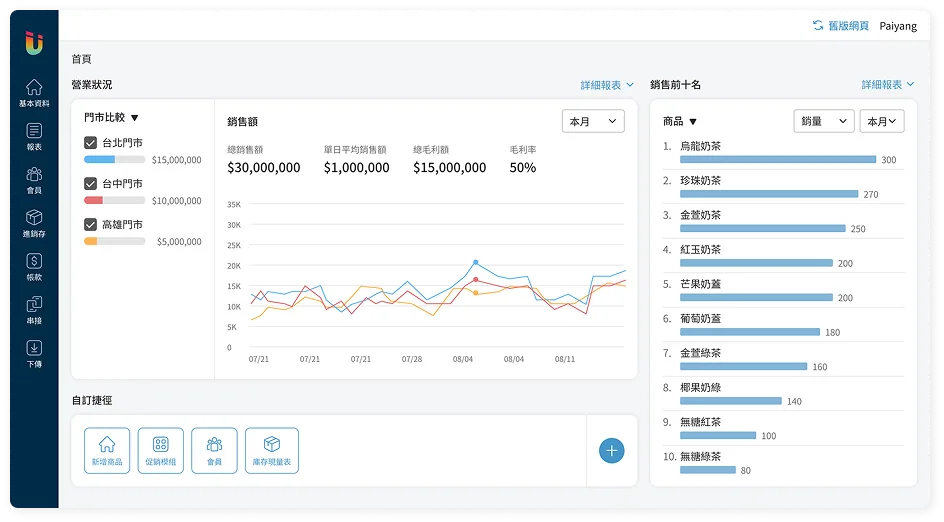Viewport: 944px width, 522px height.
Task: Open the 串接 integration section
Action: pos(34,310)
